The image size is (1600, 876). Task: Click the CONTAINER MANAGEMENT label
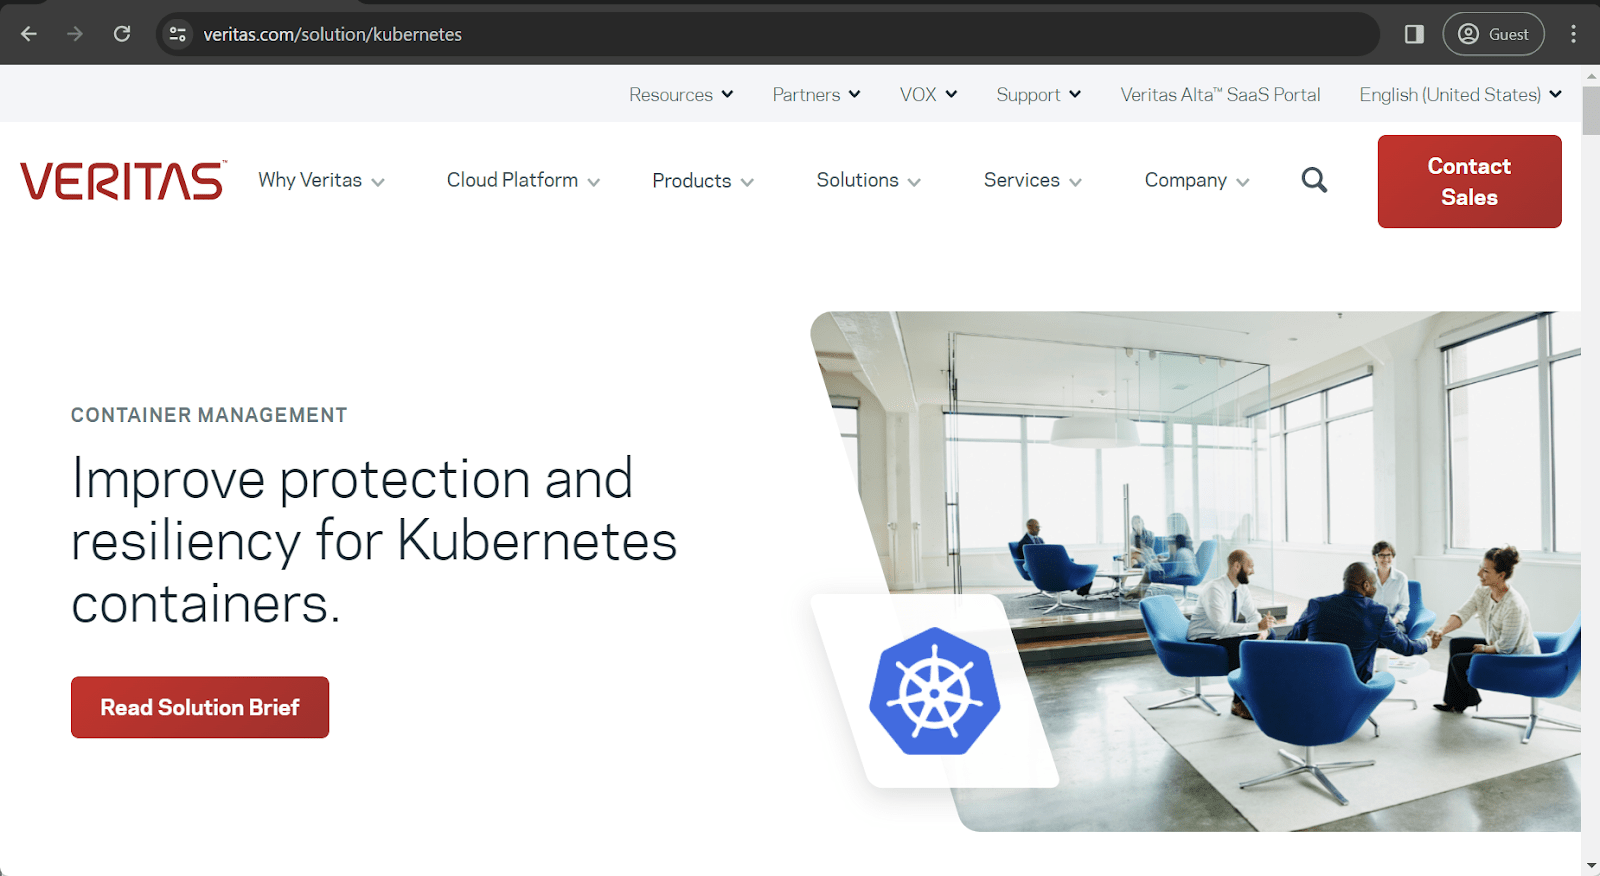click(x=209, y=415)
